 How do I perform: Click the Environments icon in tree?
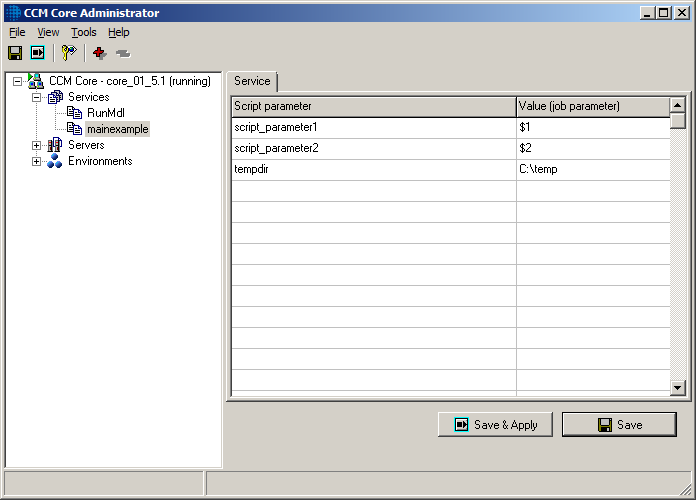(55, 161)
